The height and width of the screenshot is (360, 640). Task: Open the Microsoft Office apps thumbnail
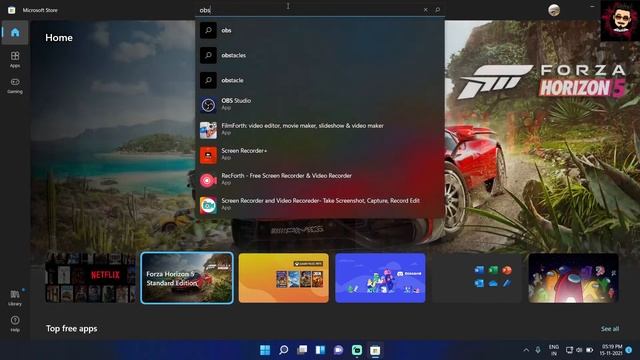point(477,278)
